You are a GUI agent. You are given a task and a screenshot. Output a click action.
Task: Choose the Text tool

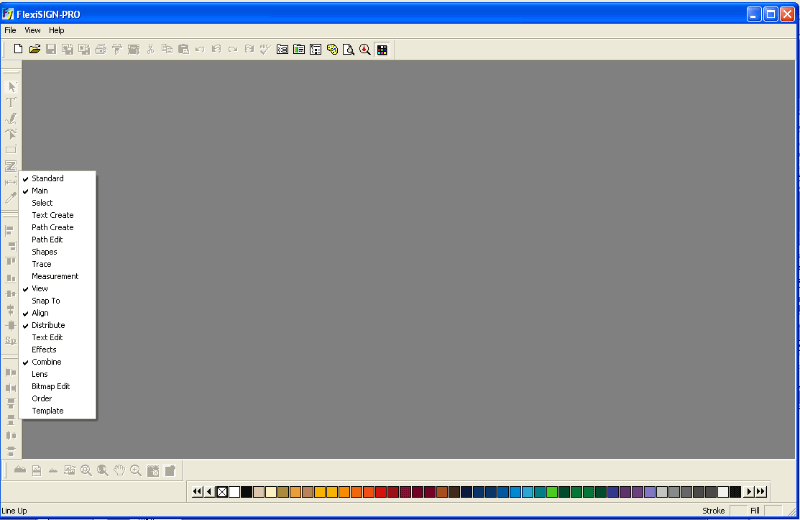point(11,103)
